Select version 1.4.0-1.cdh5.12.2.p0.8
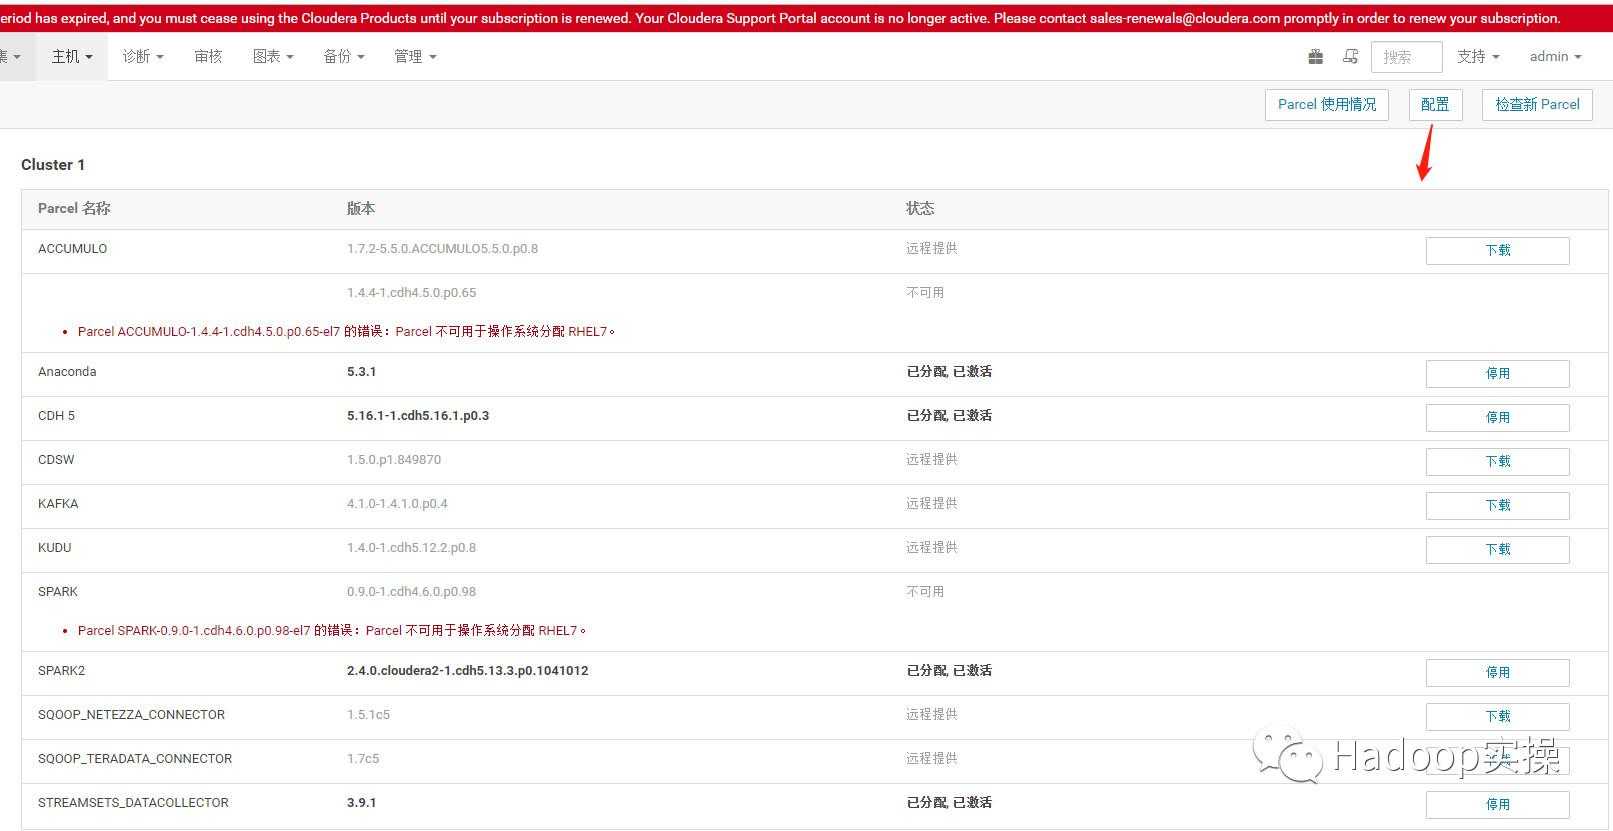The width and height of the screenshot is (1613, 831). coord(411,547)
